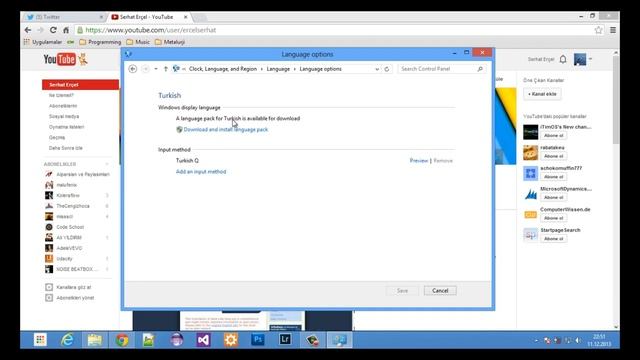Open the volume icon in system tray

coord(578,340)
